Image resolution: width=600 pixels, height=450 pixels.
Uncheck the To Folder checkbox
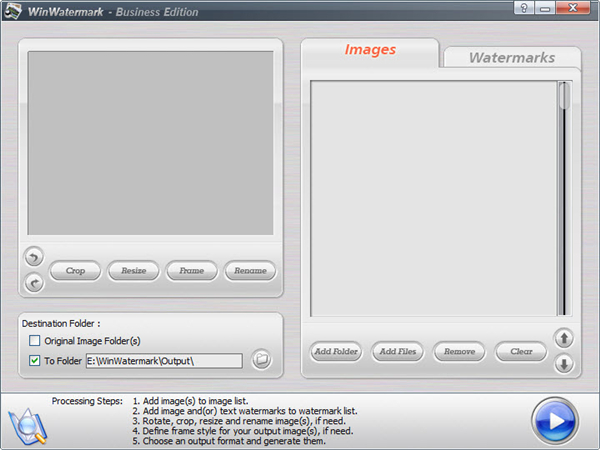(35, 360)
